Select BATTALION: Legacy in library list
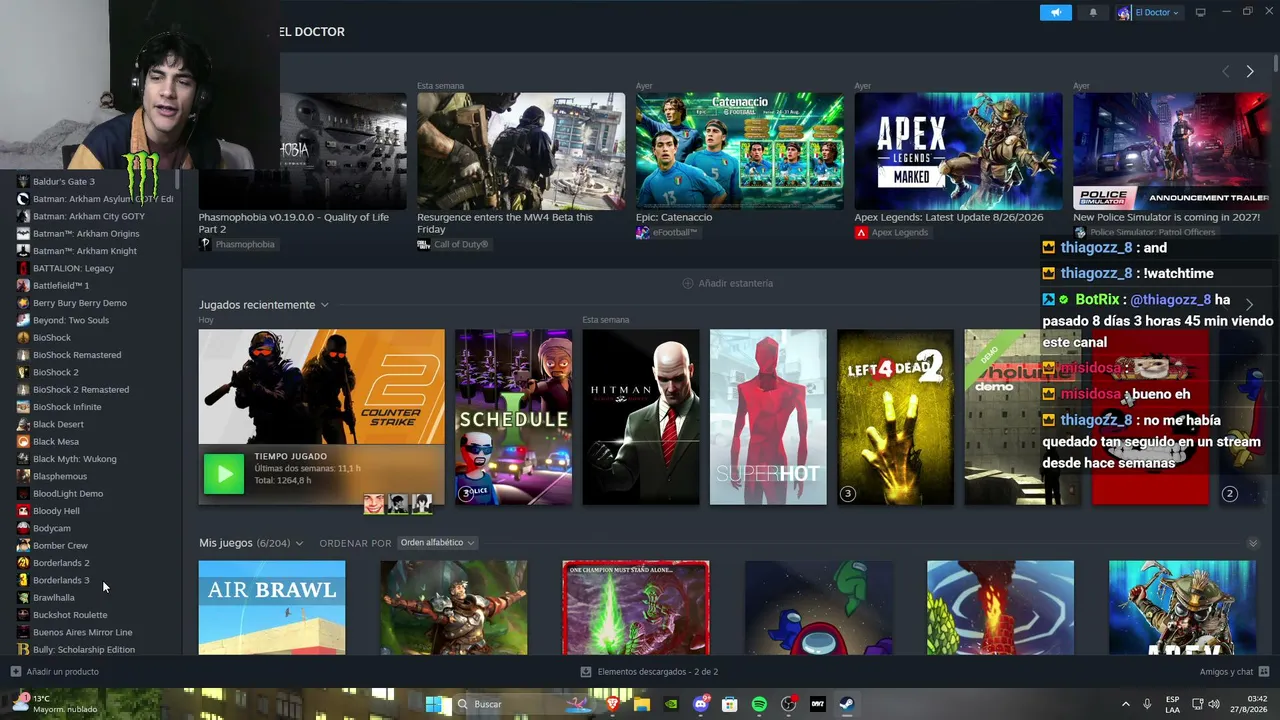Image resolution: width=1280 pixels, height=720 pixels. click(x=73, y=268)
